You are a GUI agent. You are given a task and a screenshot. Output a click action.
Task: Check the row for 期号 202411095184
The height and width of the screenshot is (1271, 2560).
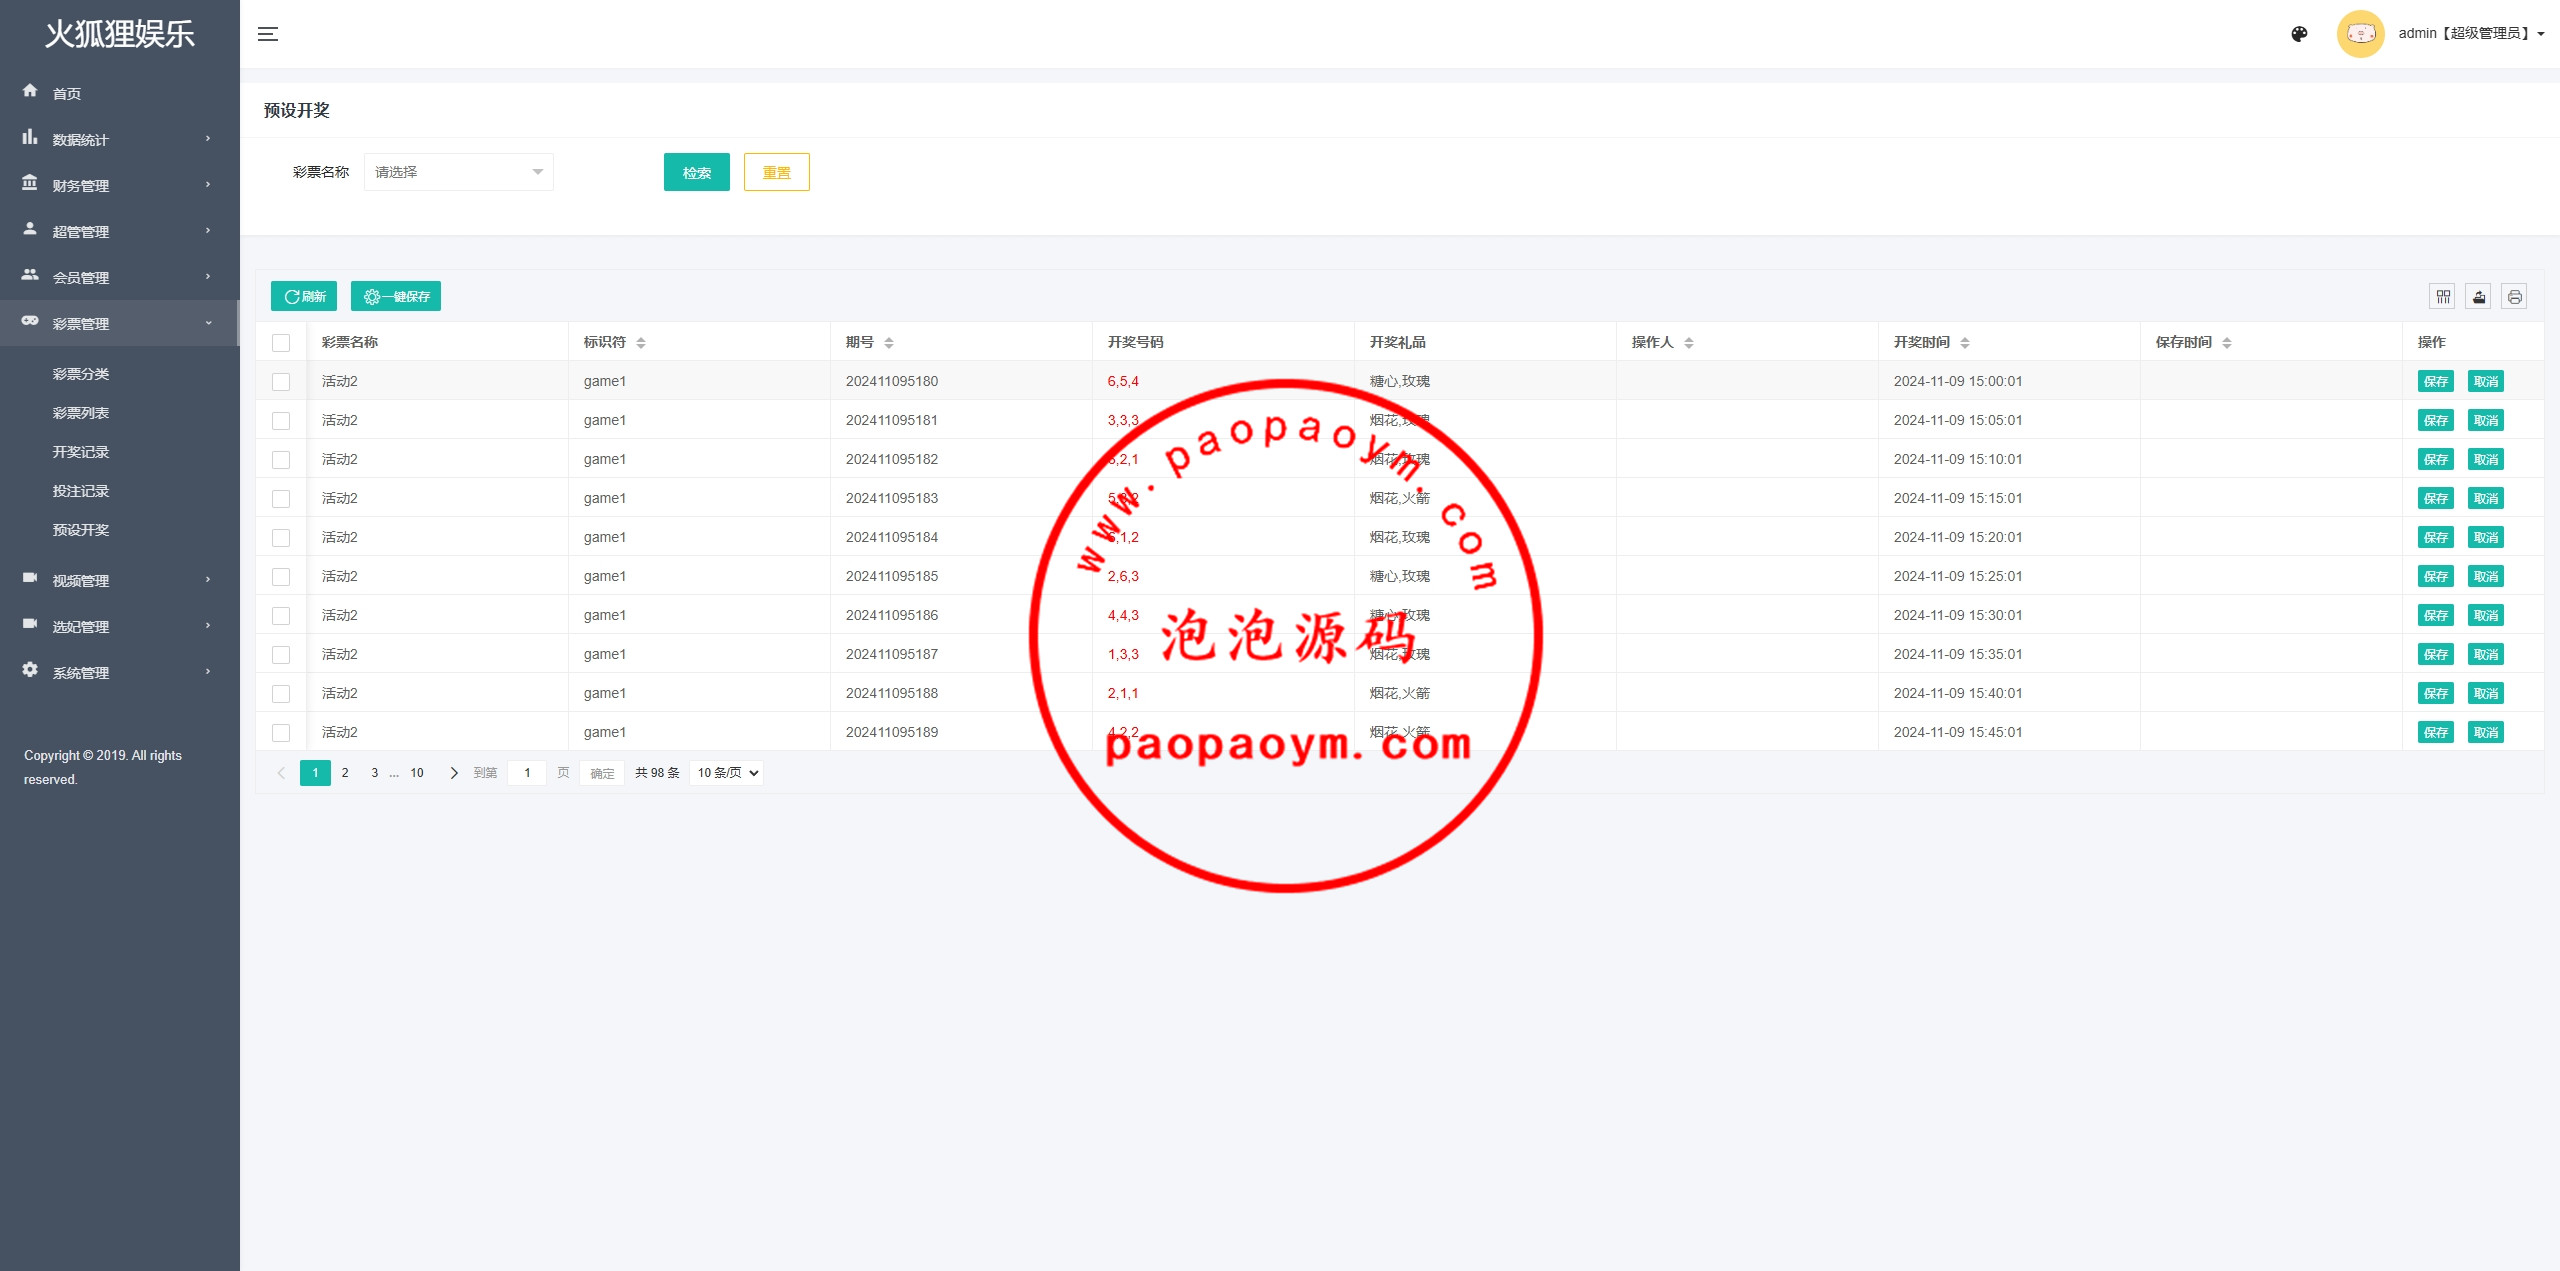coord(281,538)
